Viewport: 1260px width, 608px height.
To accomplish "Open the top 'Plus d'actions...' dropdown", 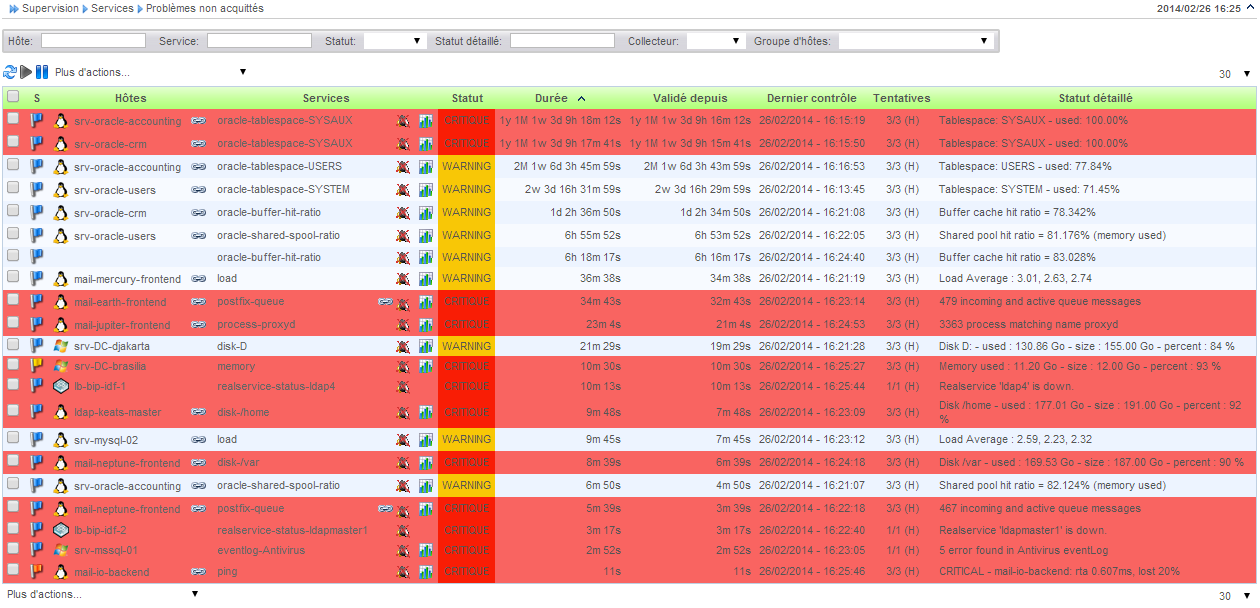I will point(150,72).
